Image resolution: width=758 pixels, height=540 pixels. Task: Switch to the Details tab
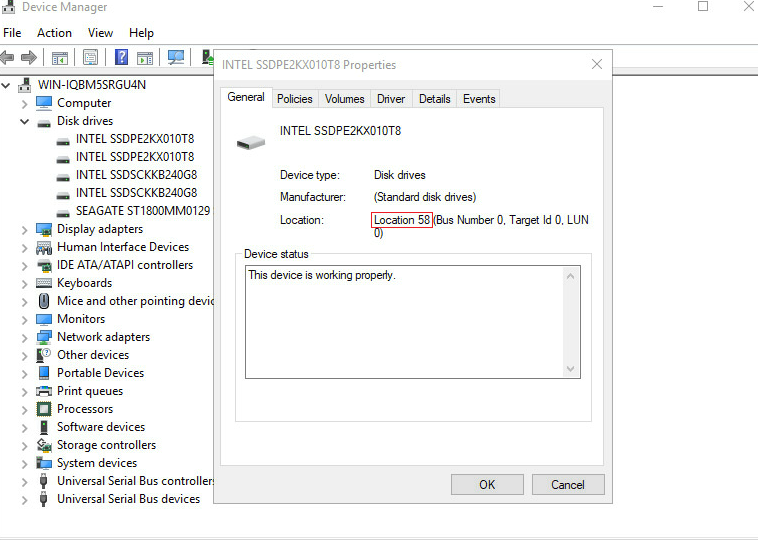(434, 99)
